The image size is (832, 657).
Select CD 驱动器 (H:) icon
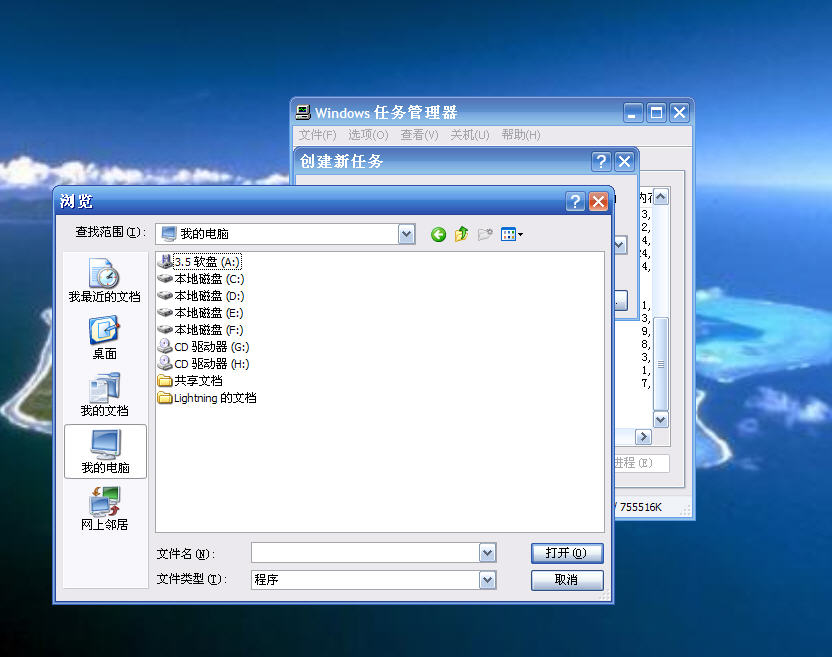pos(165,363)
